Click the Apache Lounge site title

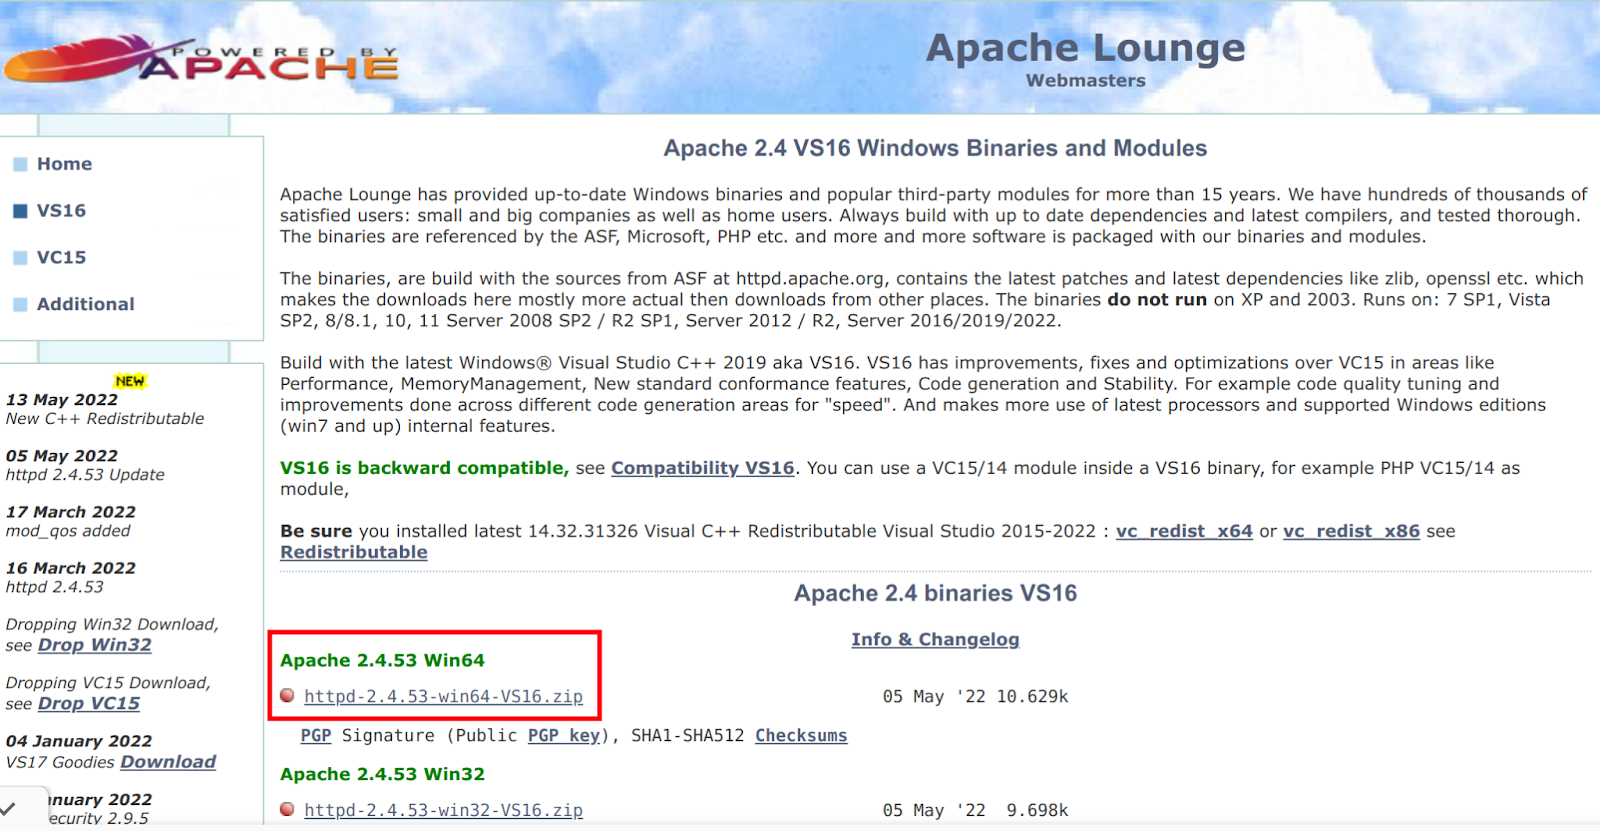point(1085,47)
